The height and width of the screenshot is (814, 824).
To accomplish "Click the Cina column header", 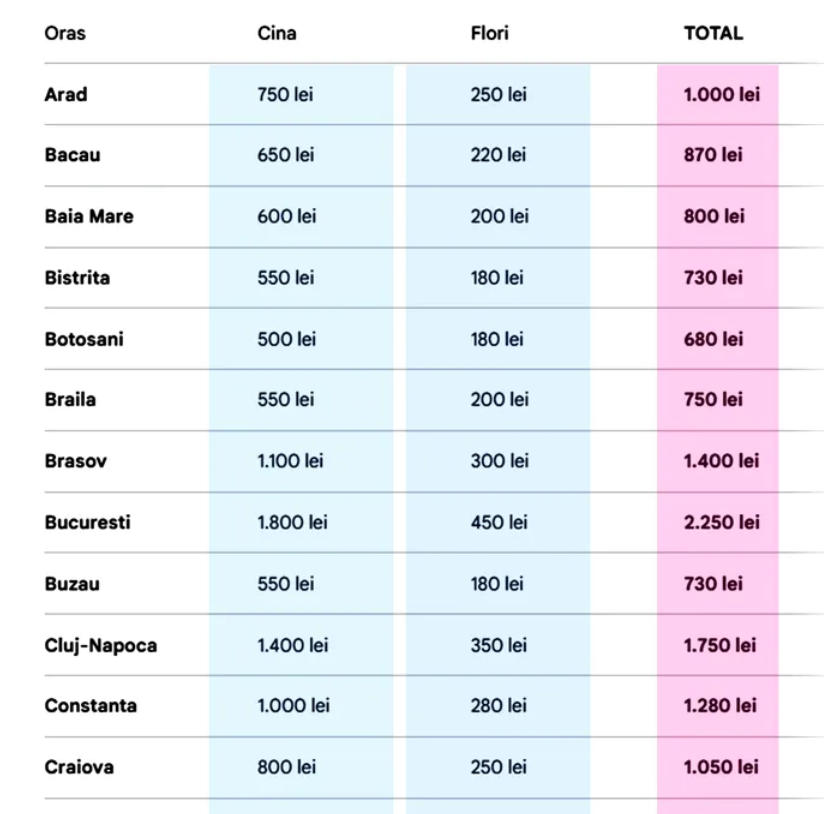I will click(x=277, y=33).
